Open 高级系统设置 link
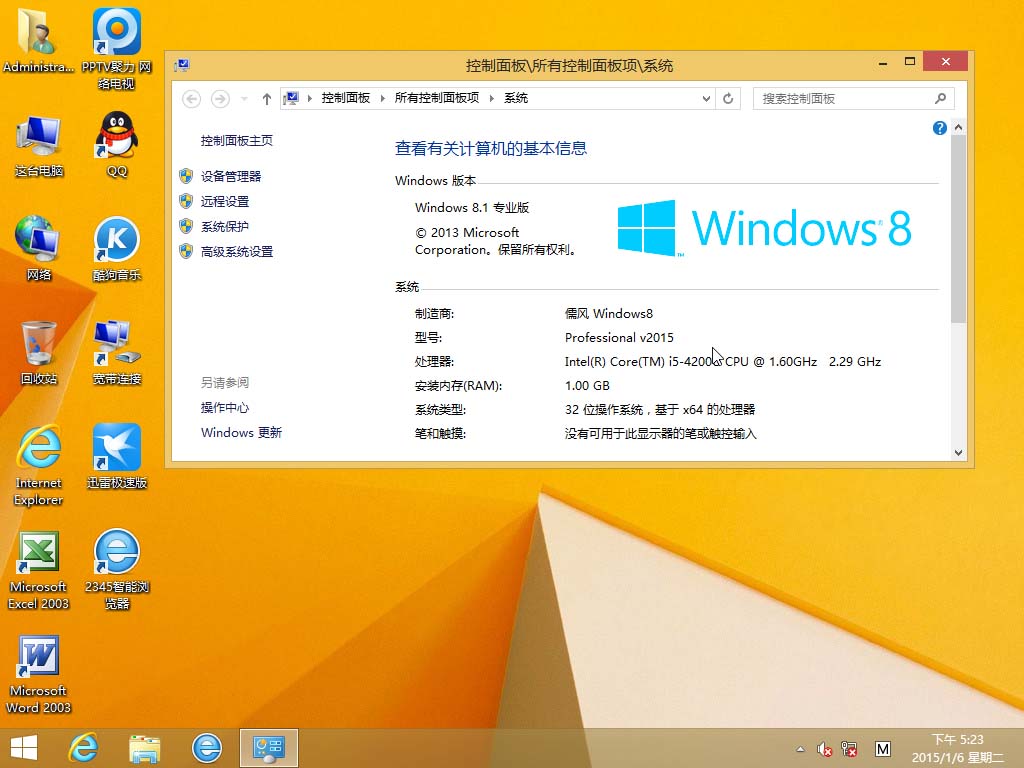 (x=236, y=251)
